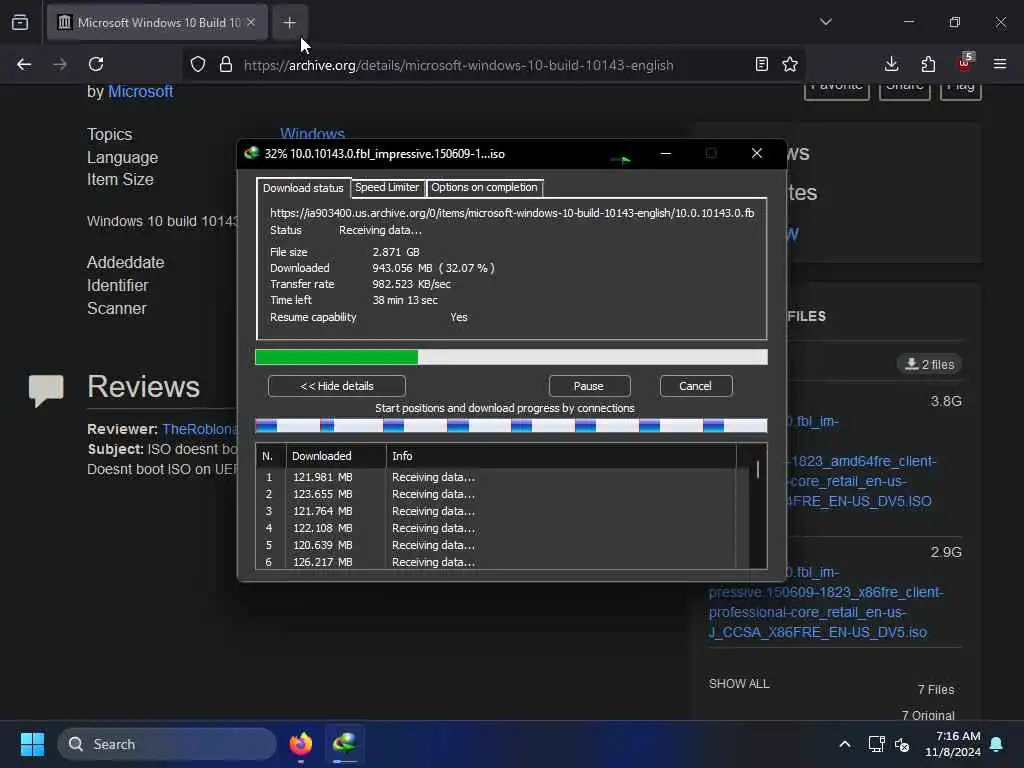
Task: Open a new browser tab
Action: [289, 22]
